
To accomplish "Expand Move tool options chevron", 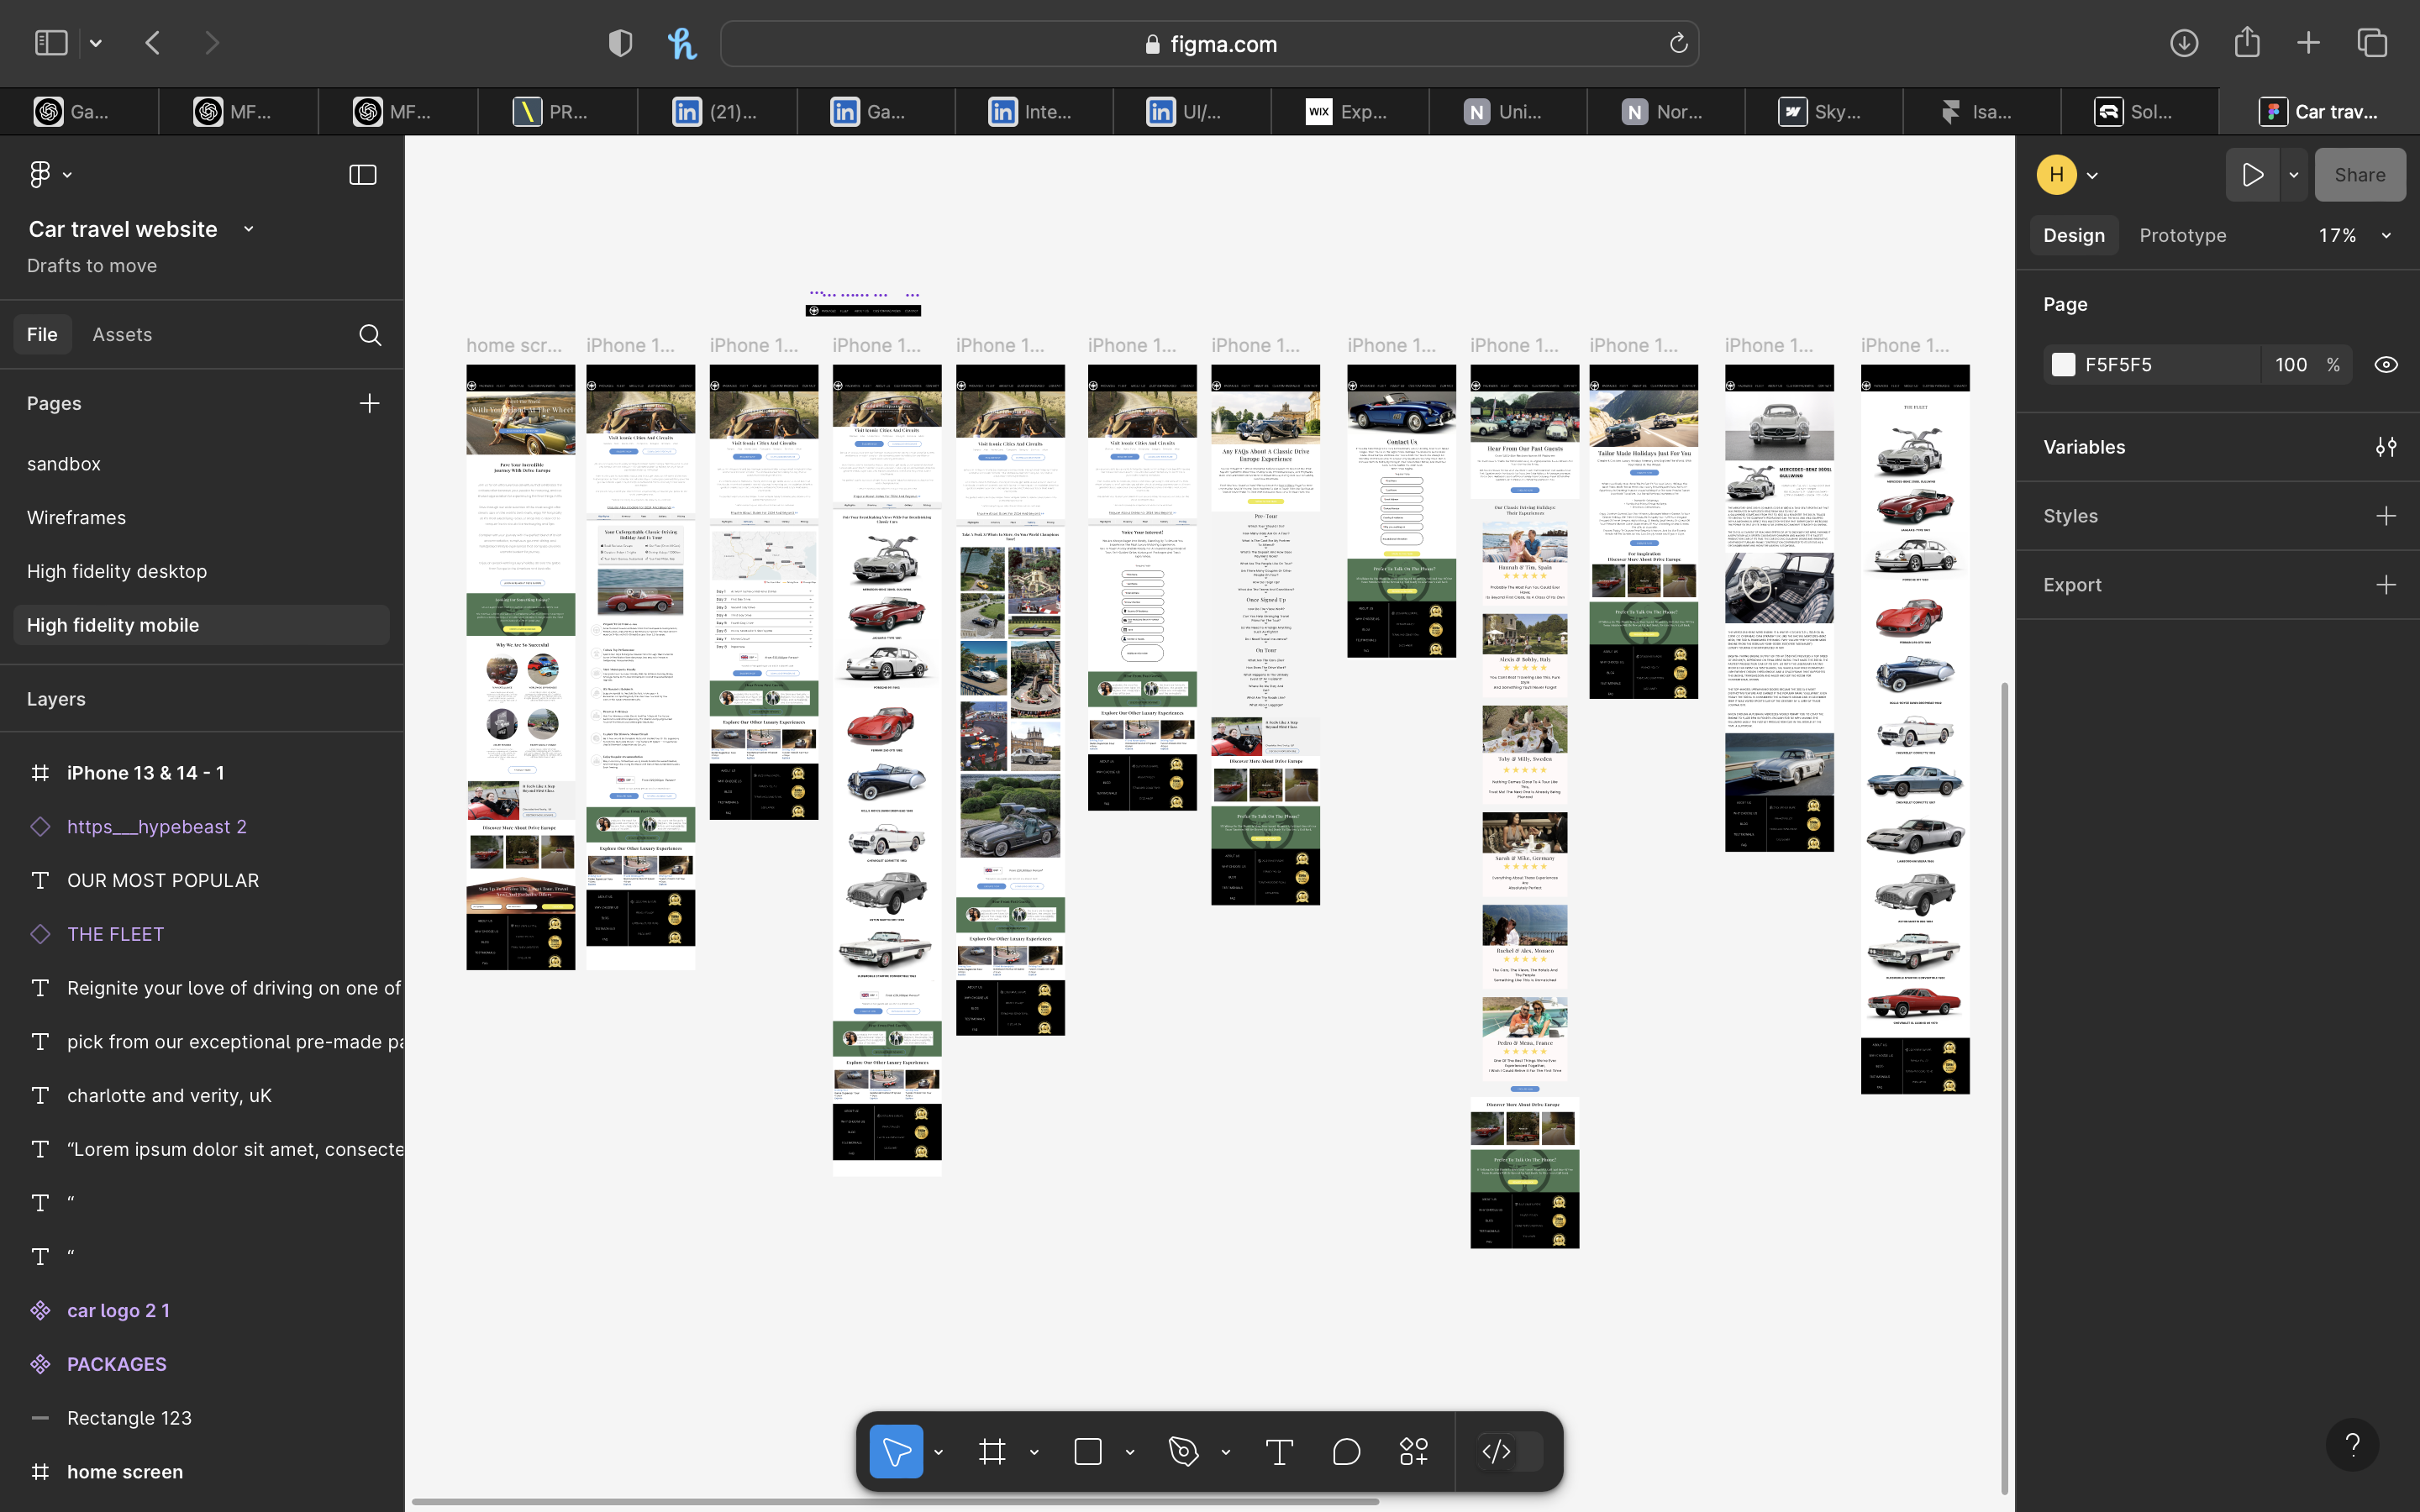I will [938, 1452].
